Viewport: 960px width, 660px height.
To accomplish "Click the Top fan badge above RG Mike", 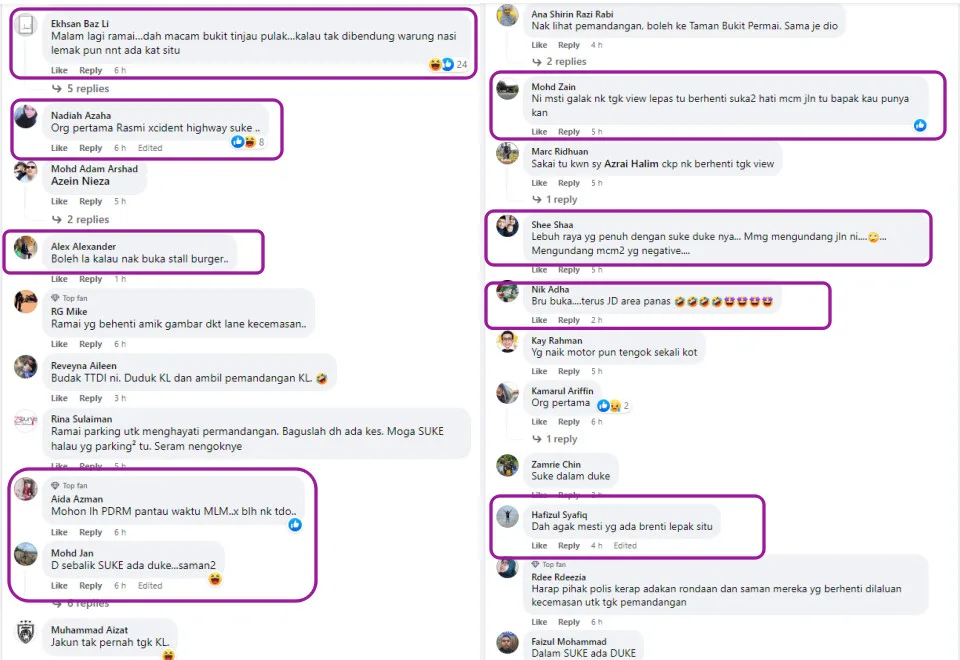I will tap(69, 298).
